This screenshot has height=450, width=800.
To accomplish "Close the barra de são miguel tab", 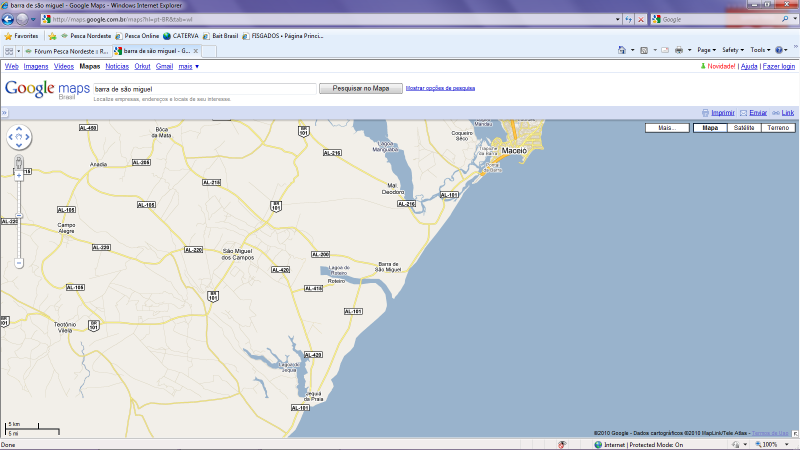I will (195, 51).
